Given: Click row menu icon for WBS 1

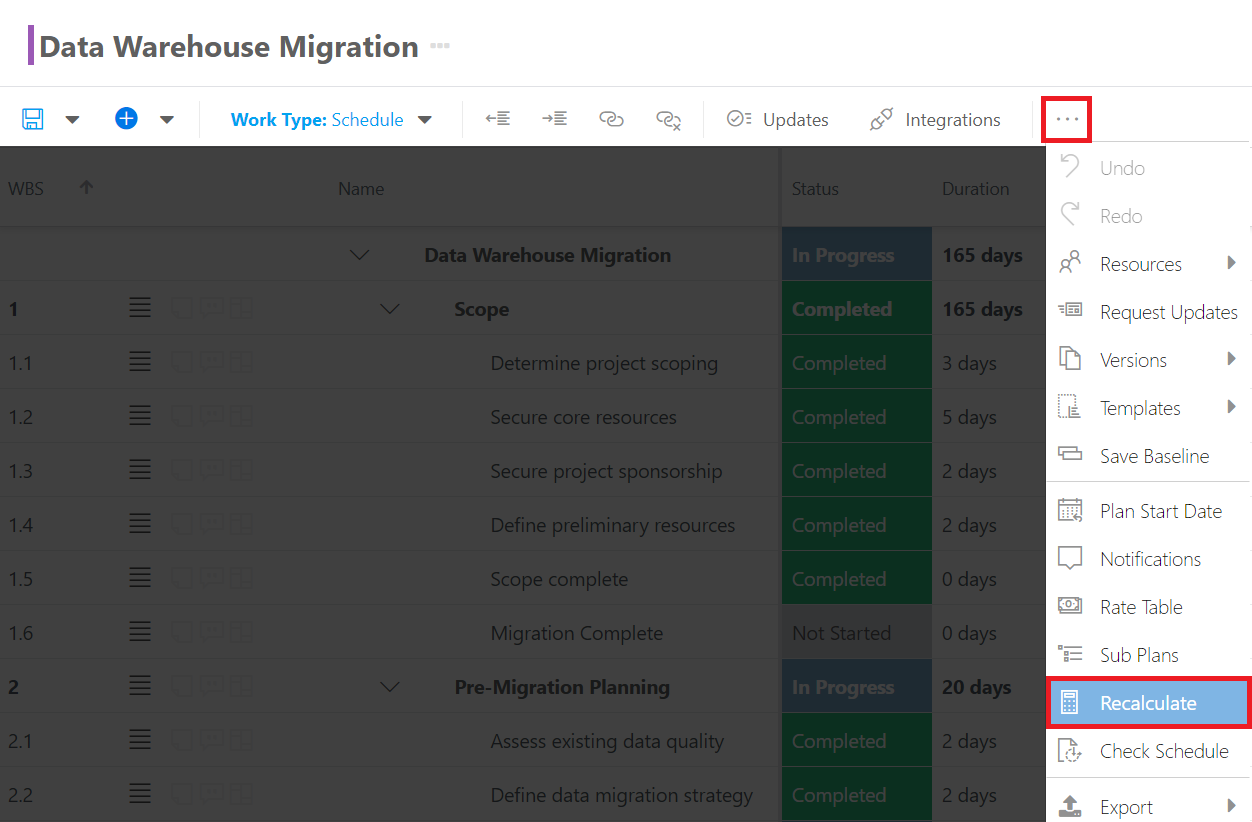Looking at the screenshot, I should pos(140,308).
